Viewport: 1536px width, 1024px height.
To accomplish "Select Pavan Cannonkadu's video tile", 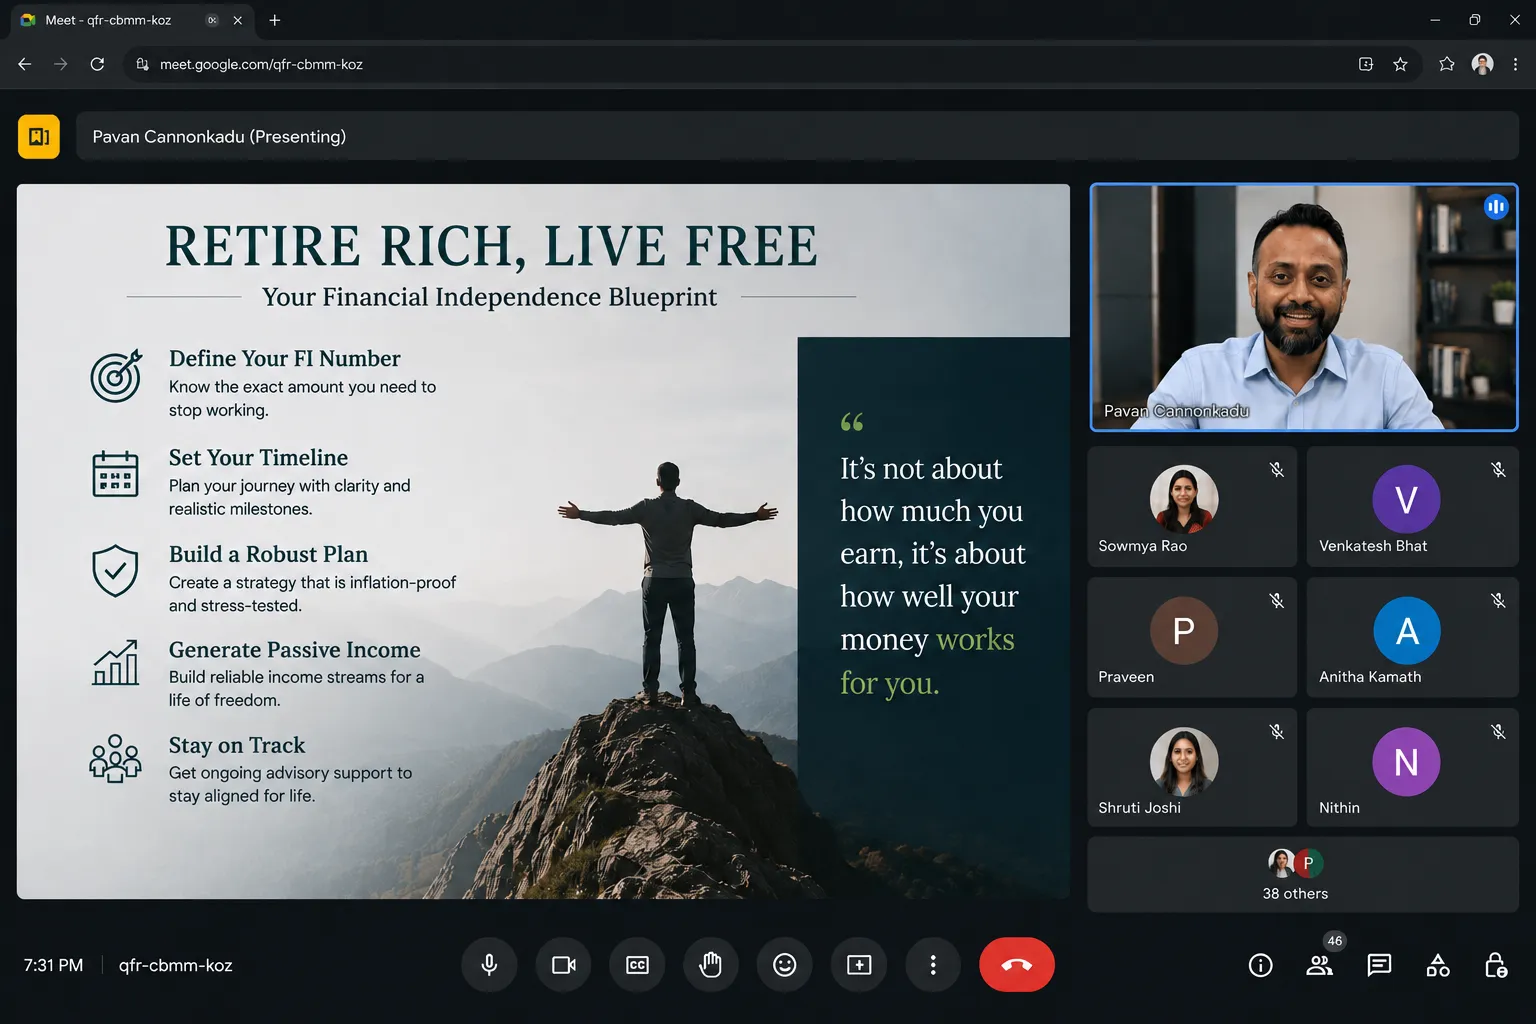I will click(1304, 307).
